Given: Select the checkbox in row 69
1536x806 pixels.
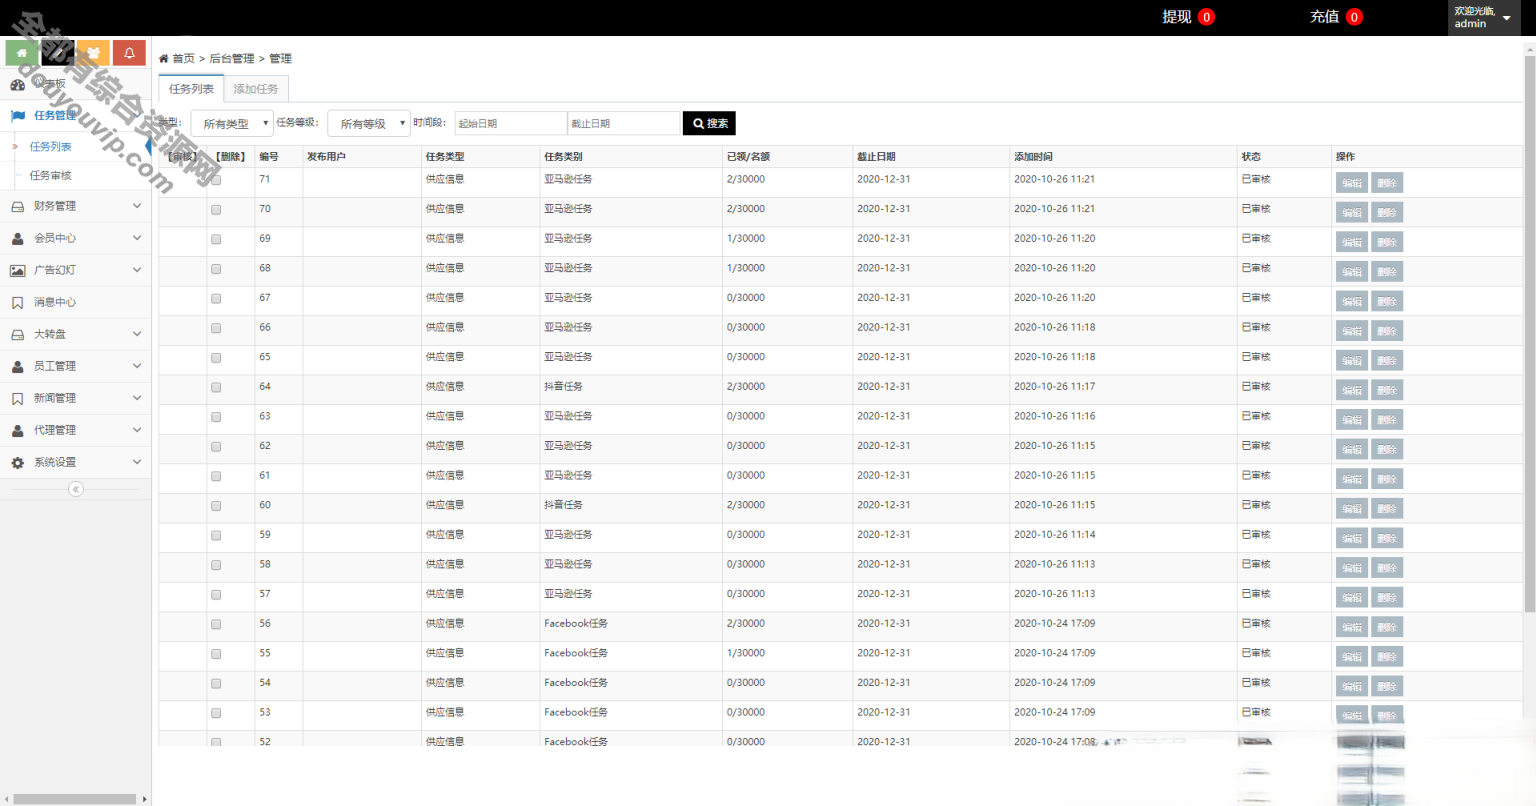Looking at the screenshot, I should pyautogui.click(x=216, y=239).
